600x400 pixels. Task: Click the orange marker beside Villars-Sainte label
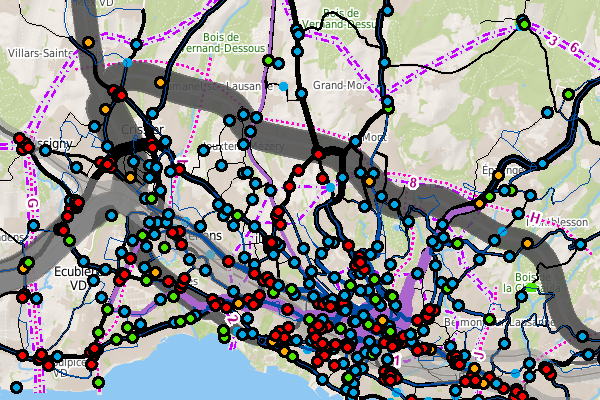88,43
